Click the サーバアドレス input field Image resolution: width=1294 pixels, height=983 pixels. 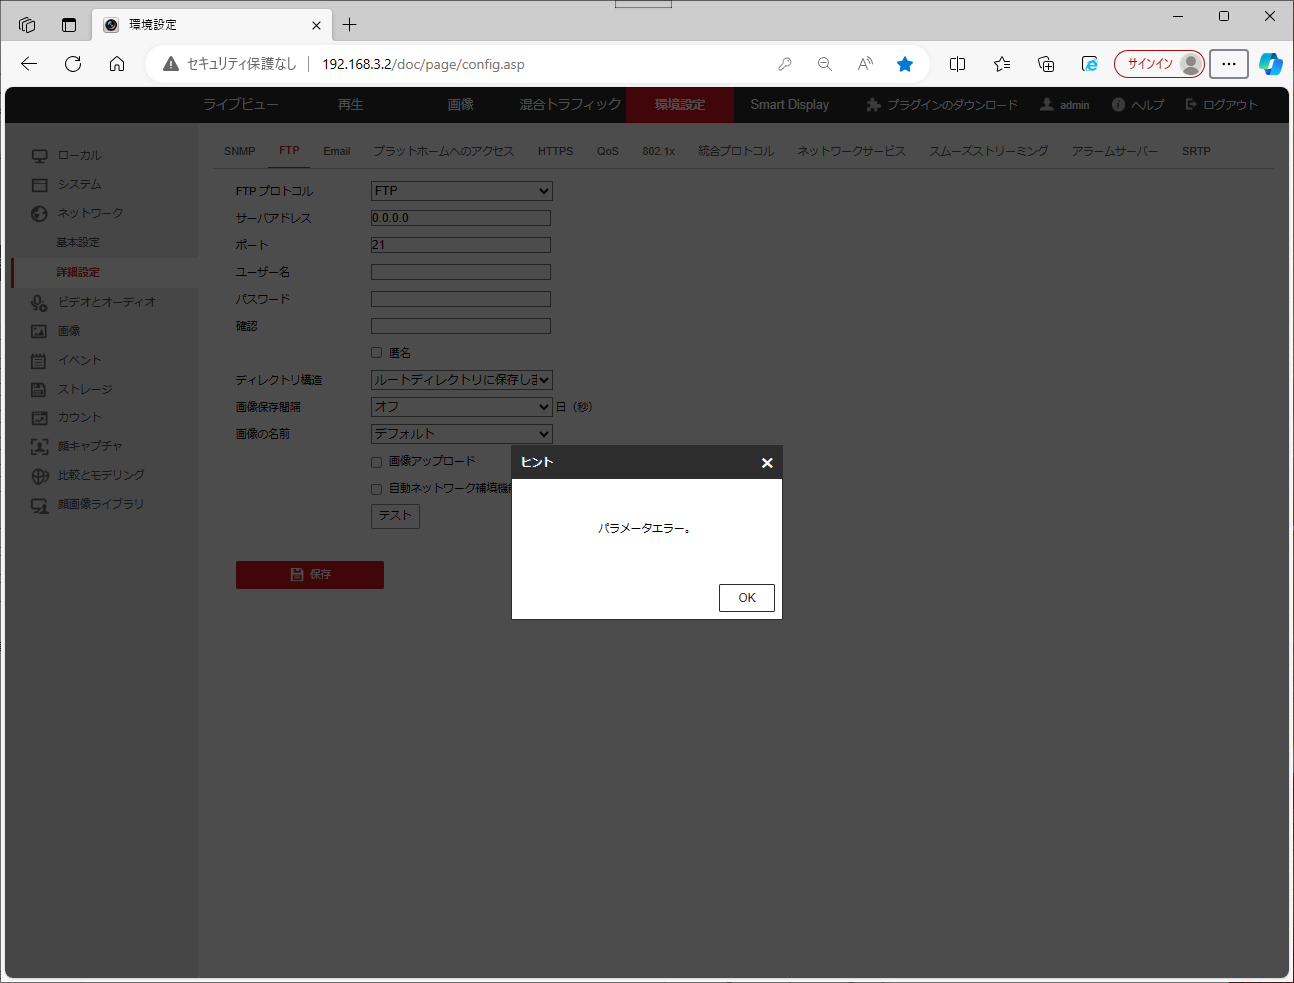pyautogui.click(x=461, y=218)
